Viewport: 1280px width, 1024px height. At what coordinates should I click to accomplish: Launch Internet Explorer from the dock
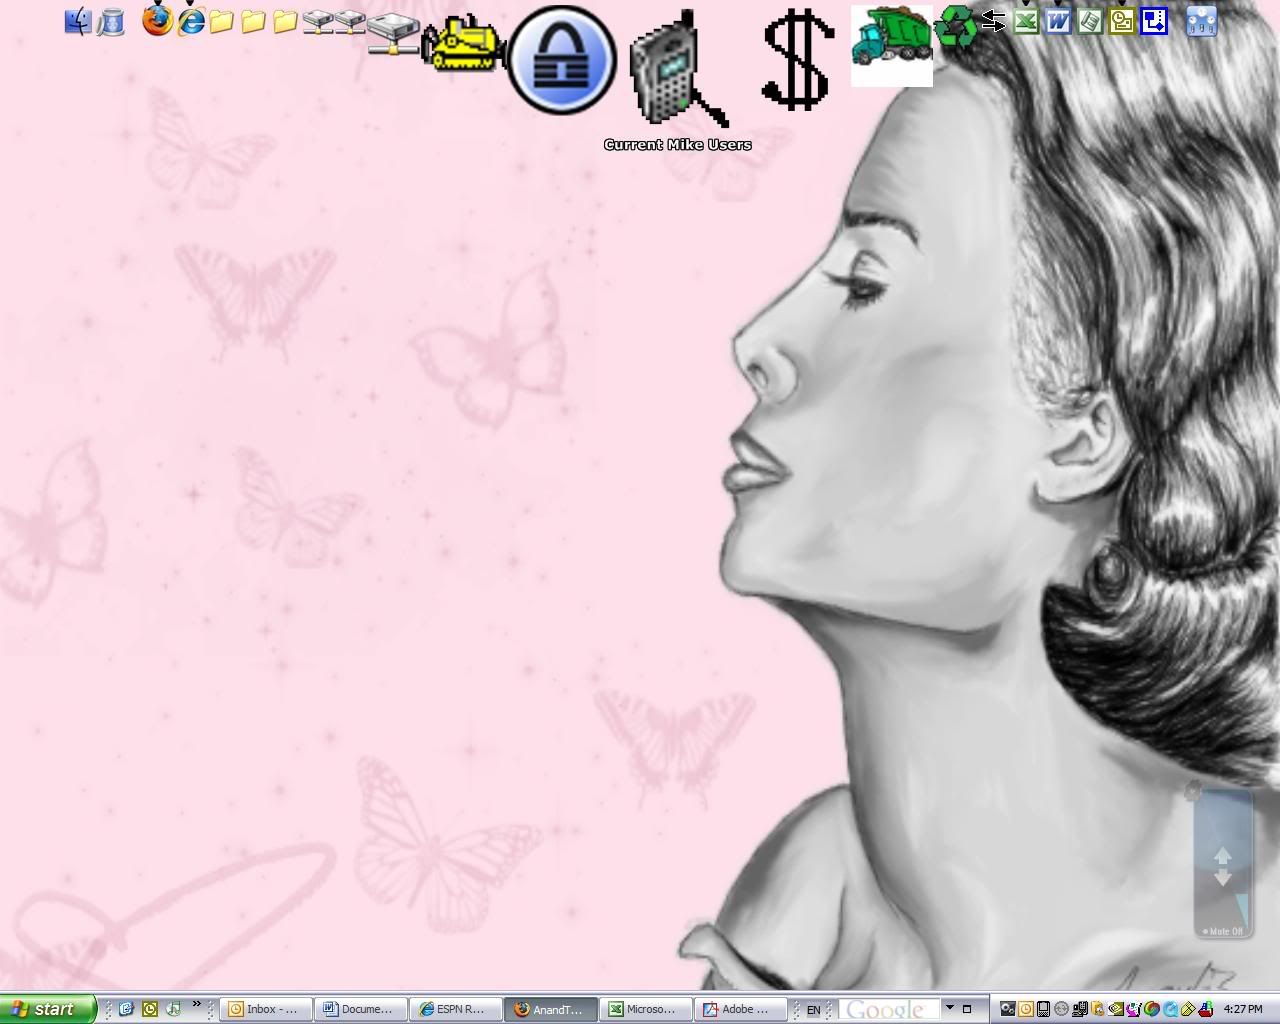(x=190, y=20)
